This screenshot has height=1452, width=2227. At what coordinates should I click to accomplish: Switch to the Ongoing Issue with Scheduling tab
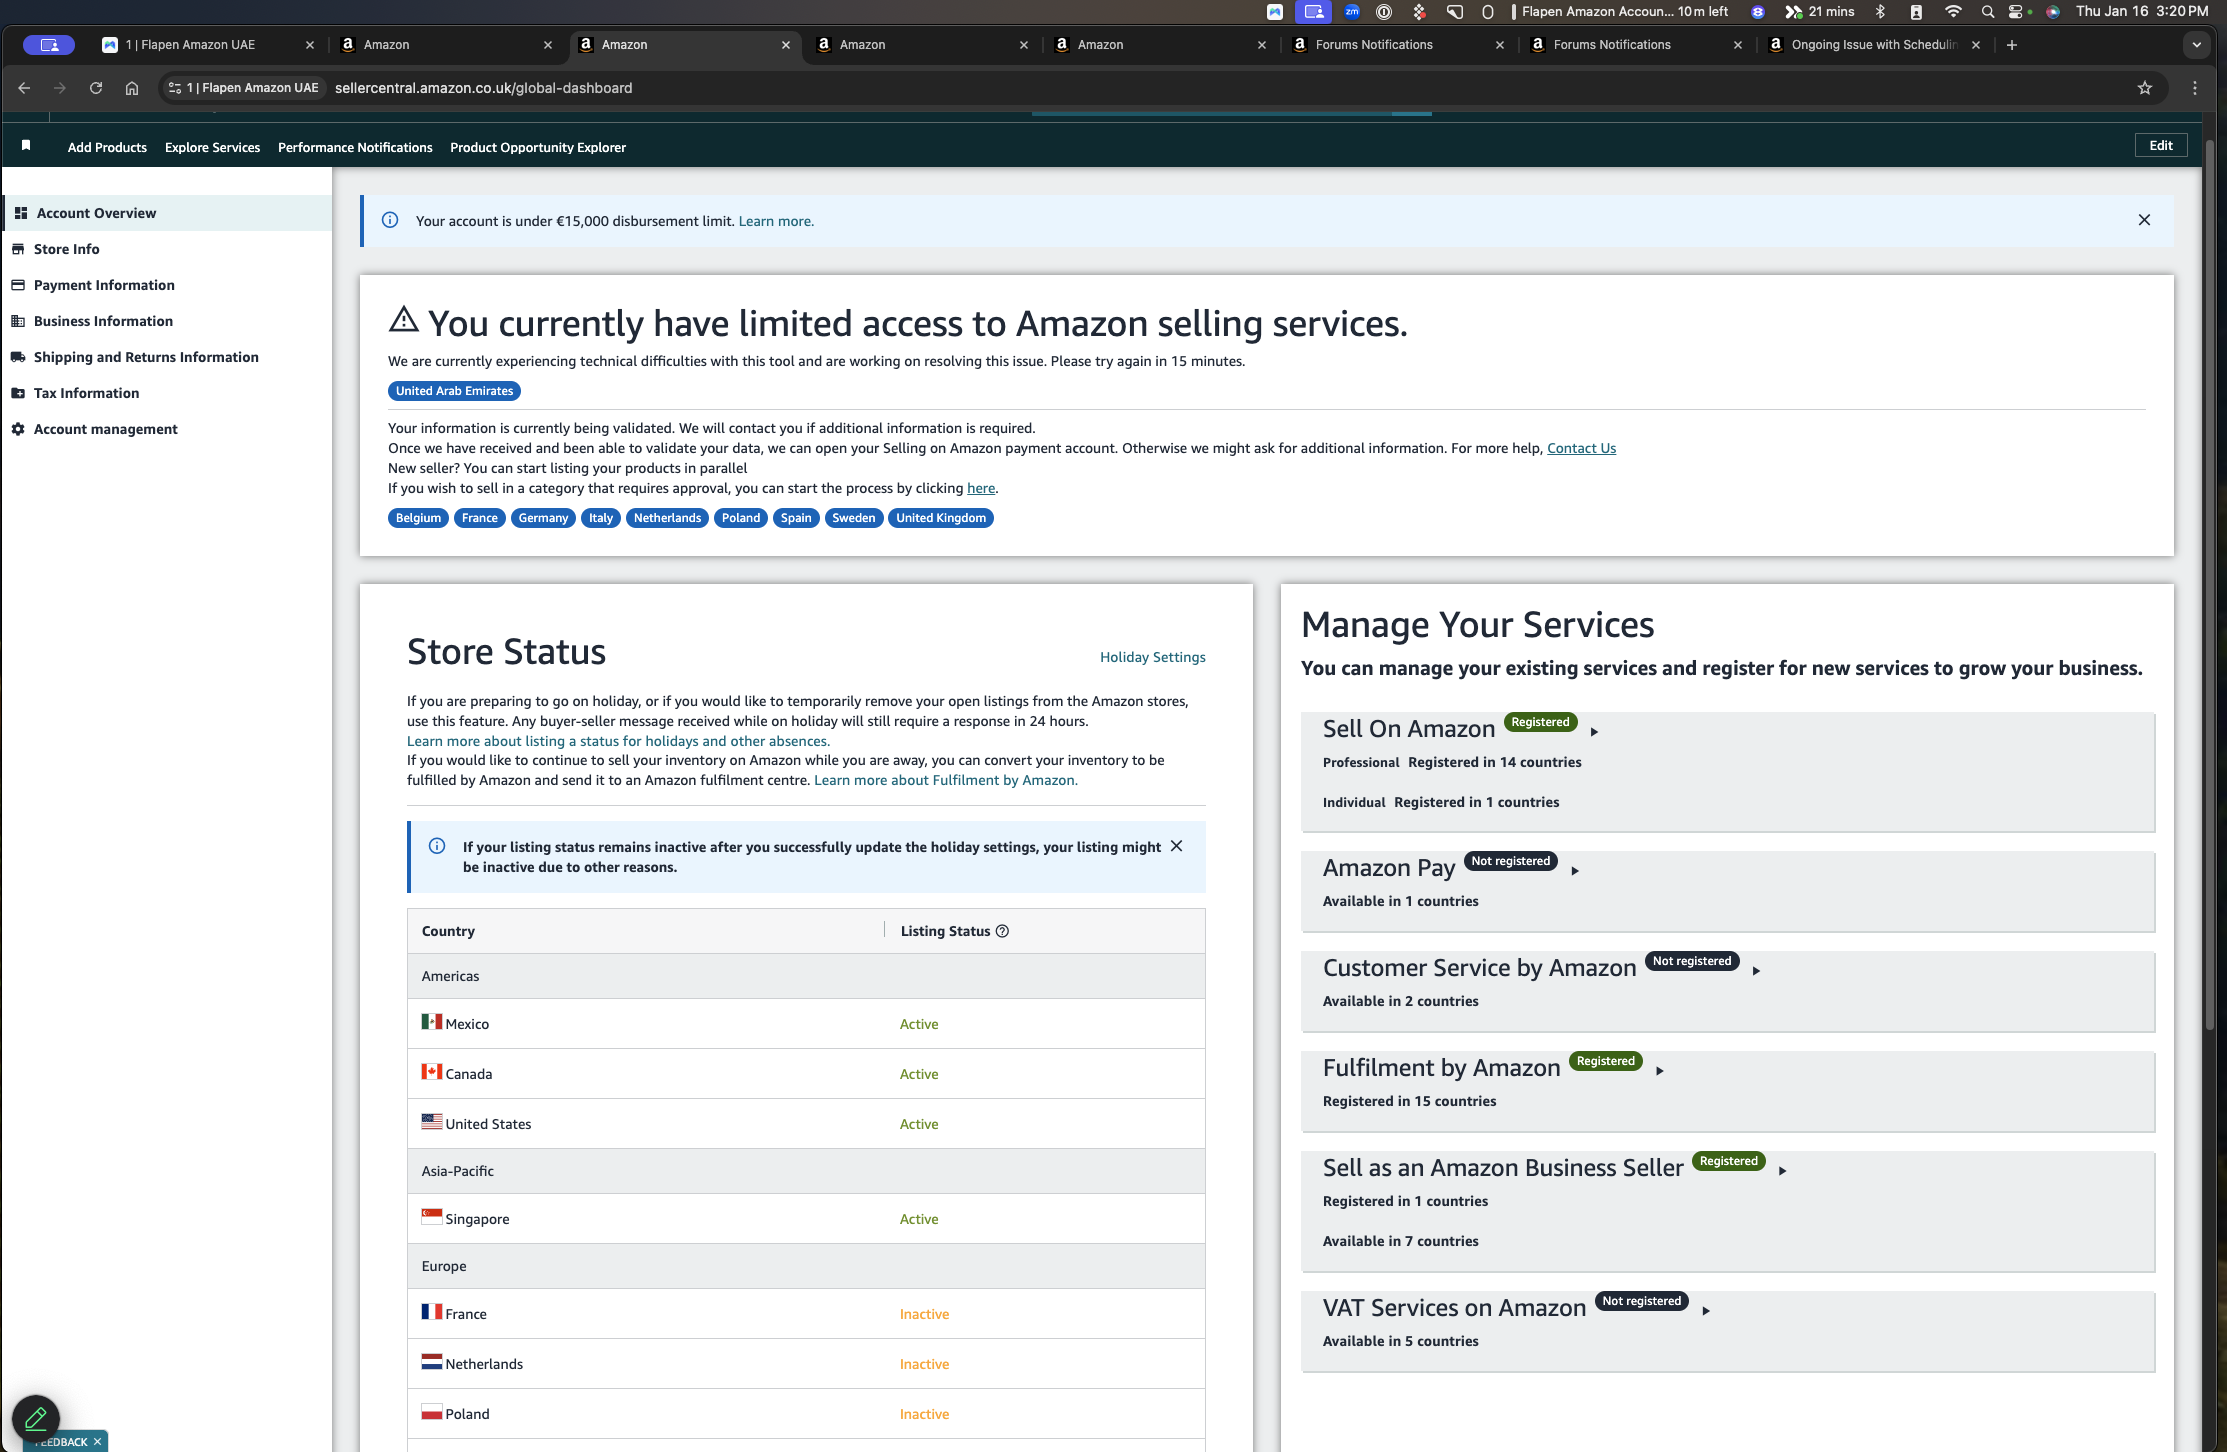click(x=1874, y=45)
